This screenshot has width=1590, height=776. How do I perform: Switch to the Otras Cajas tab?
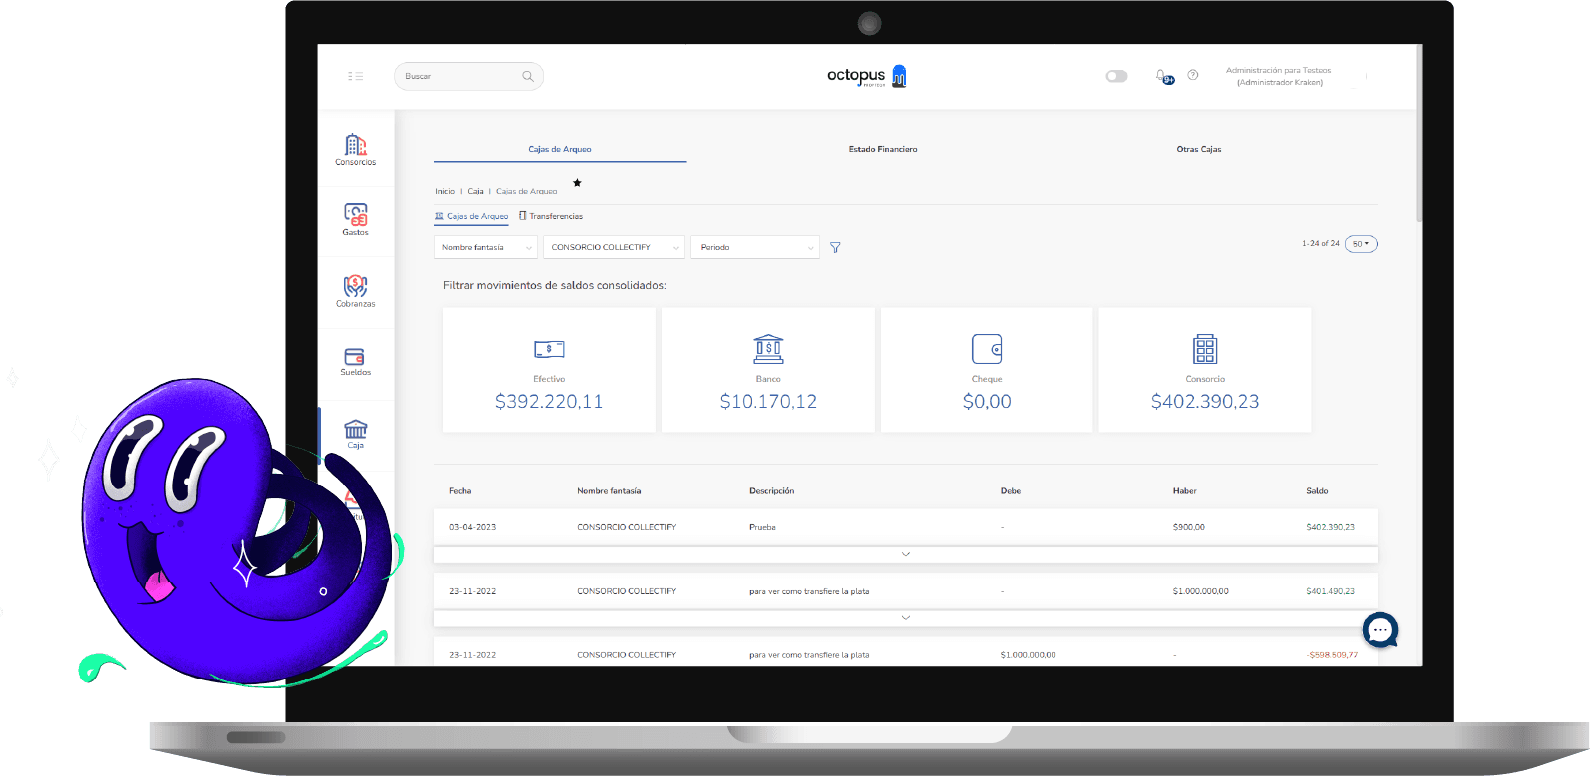coord(1199,149)
